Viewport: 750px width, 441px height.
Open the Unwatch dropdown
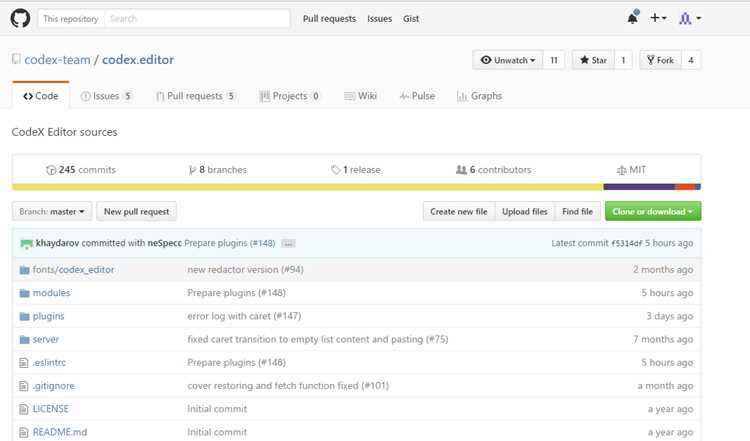pos(507,60)
